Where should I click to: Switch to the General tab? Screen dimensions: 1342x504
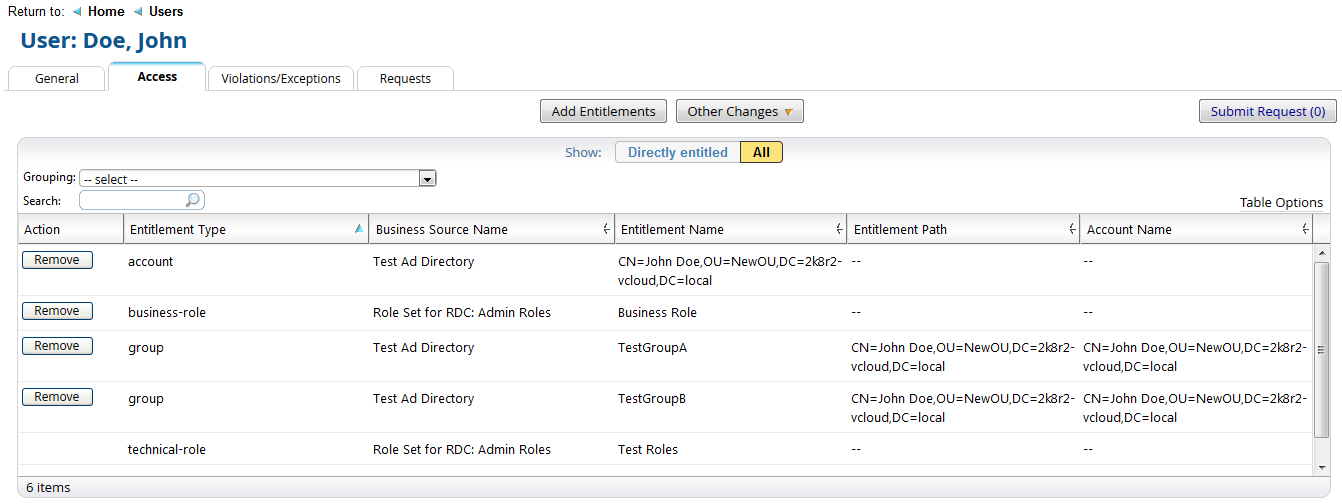tap(57, 78)
